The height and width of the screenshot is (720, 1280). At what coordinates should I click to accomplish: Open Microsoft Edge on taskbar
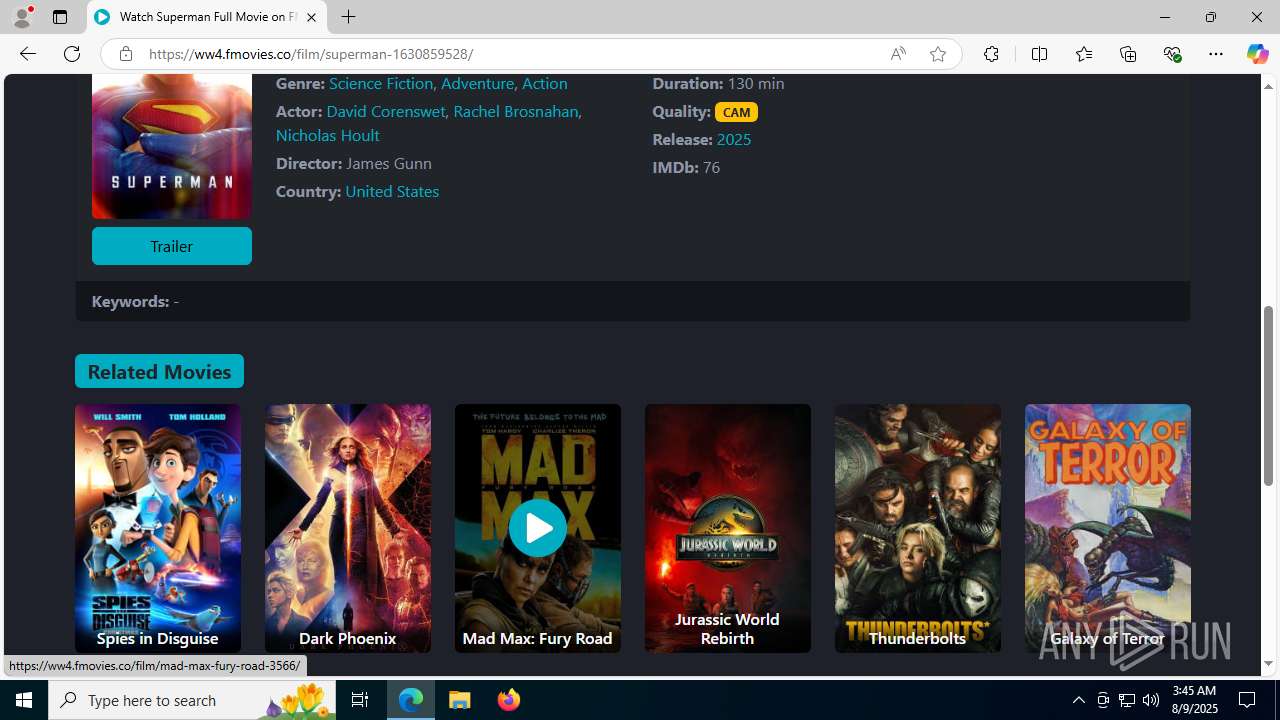coord(411,700)
